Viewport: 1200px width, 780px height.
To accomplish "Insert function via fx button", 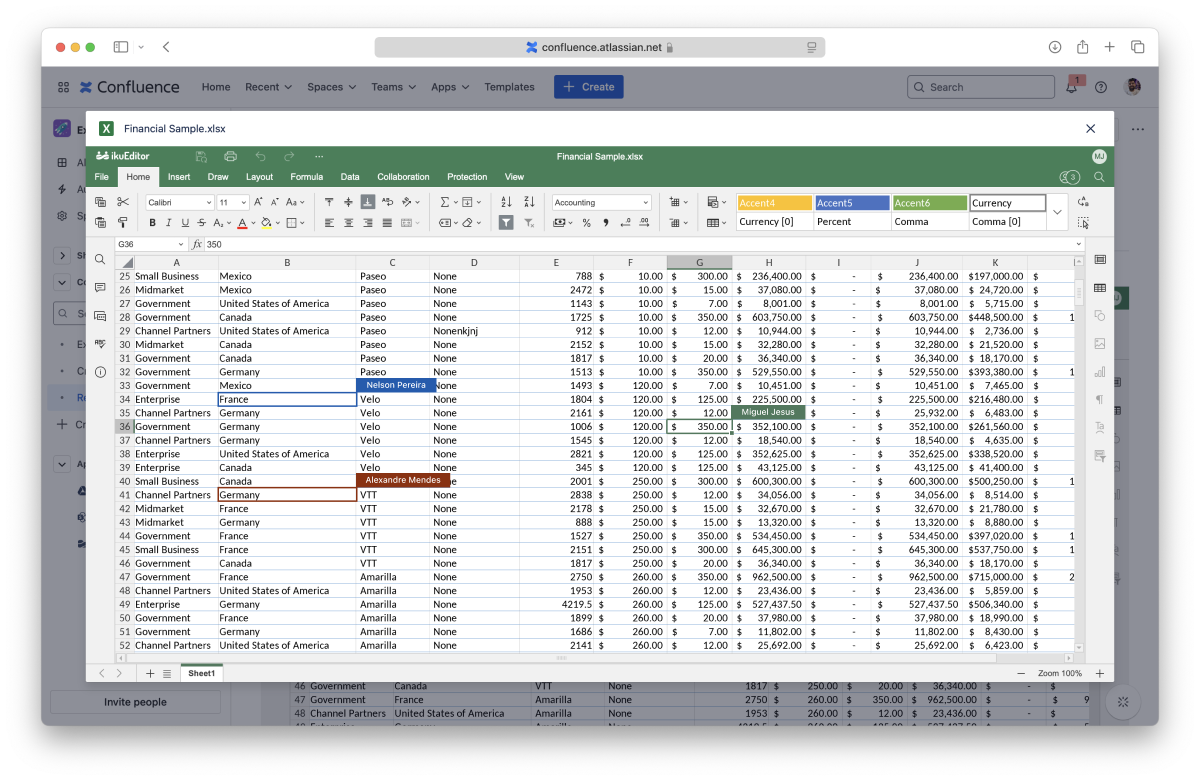I will tap(197, 244).
